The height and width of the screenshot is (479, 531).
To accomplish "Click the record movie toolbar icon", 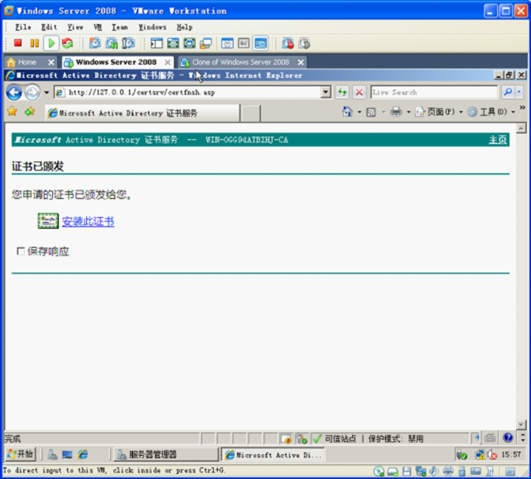I will coord(304,43).
